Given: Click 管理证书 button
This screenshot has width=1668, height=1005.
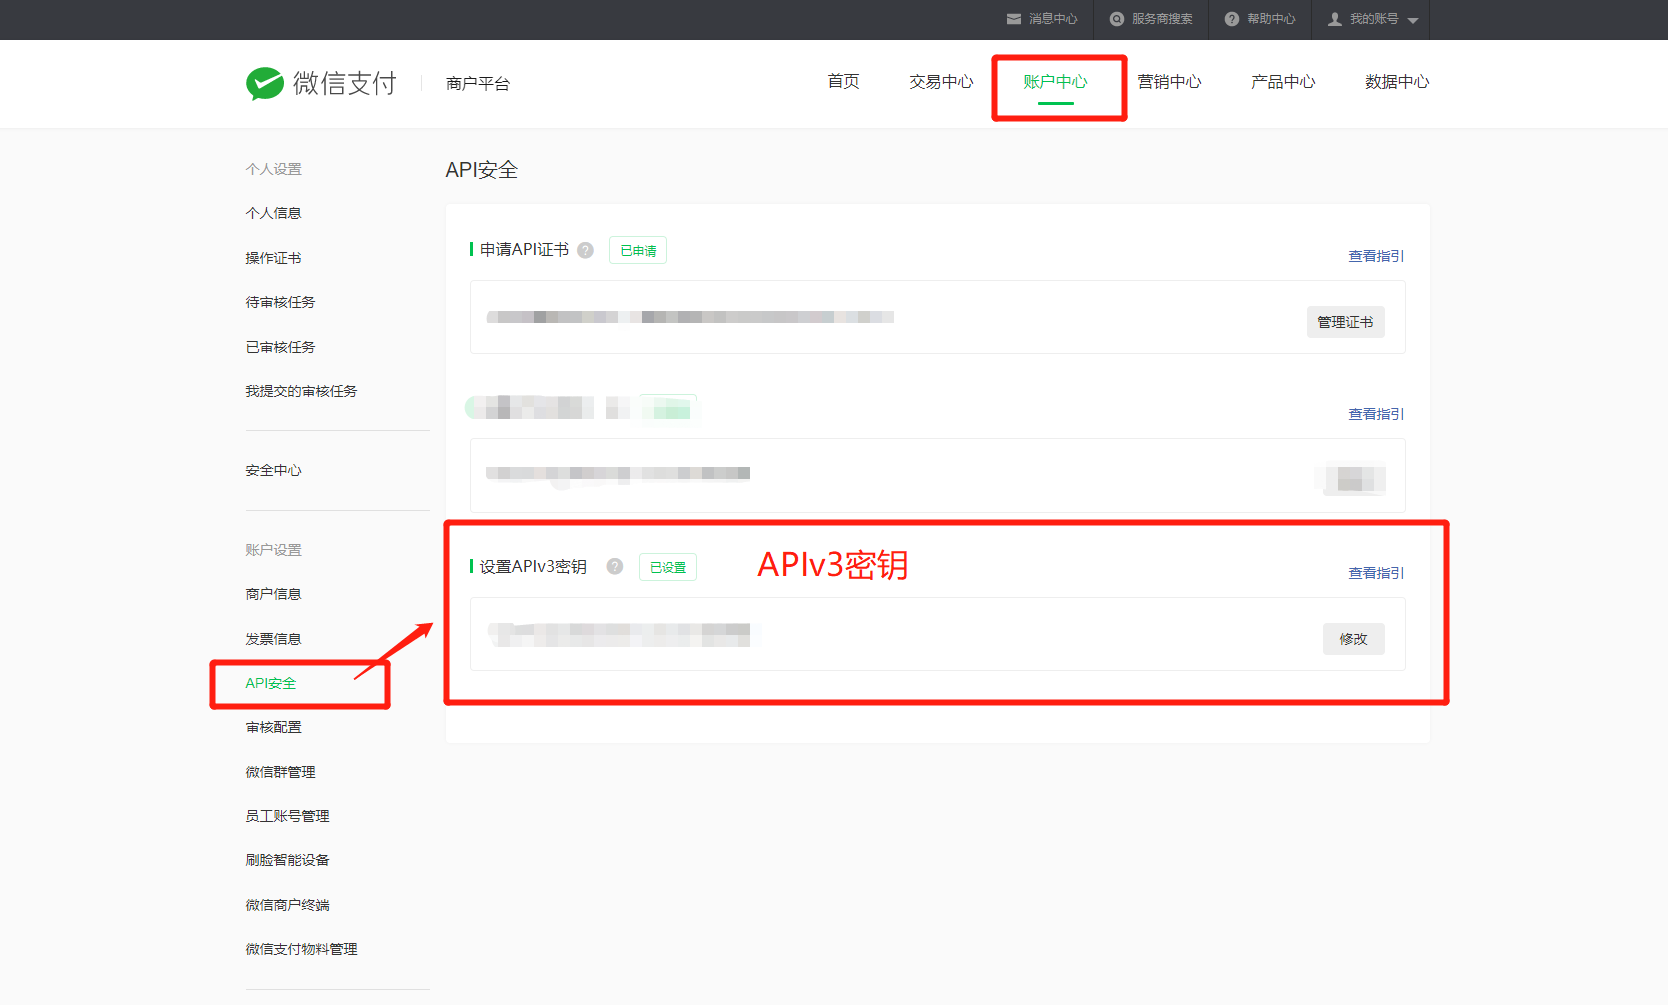Looking at the screenshot, I should pyautogui.click(x=1345, y=322).
